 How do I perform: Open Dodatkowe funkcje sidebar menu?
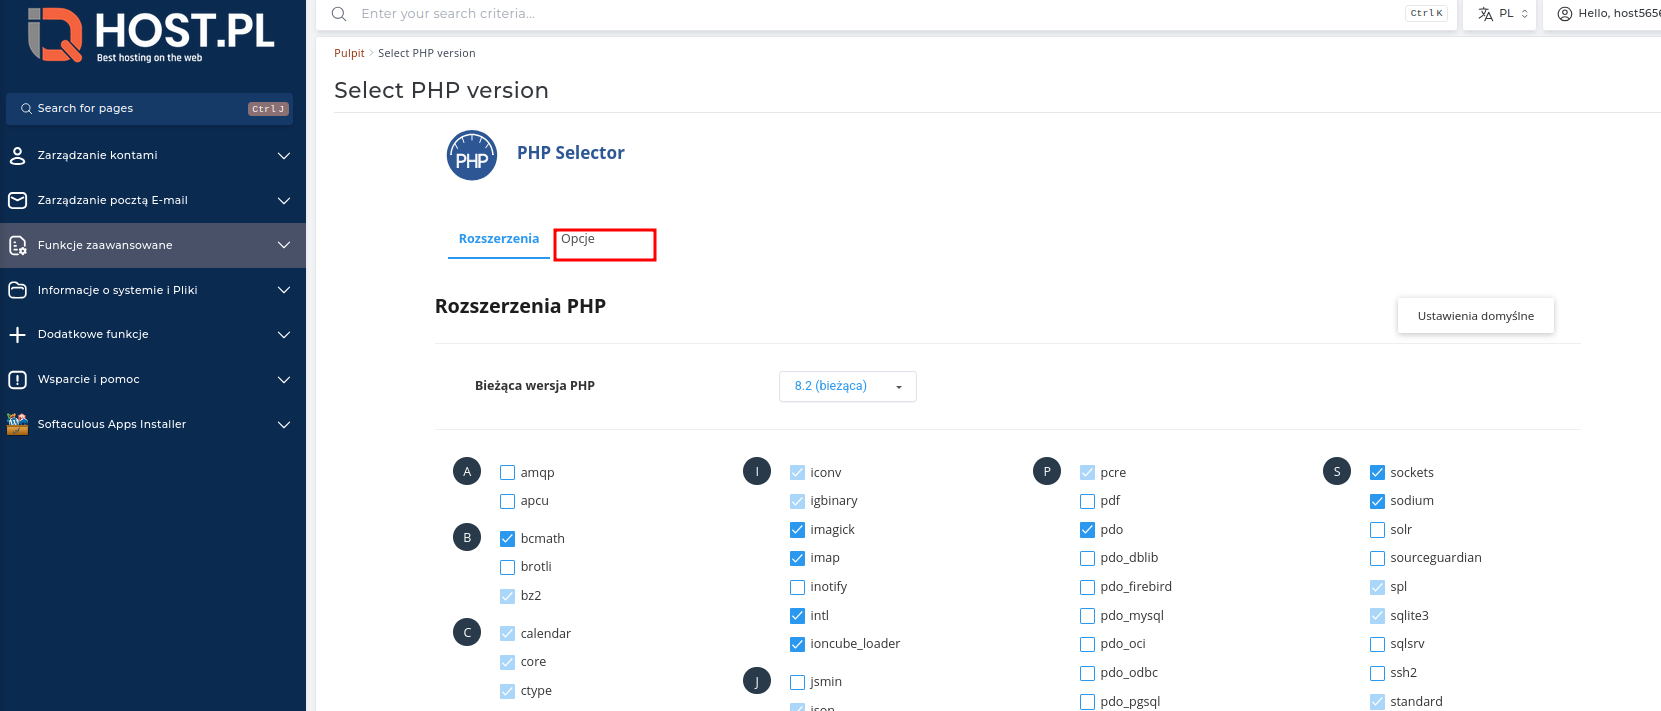(x=153, y=335)
